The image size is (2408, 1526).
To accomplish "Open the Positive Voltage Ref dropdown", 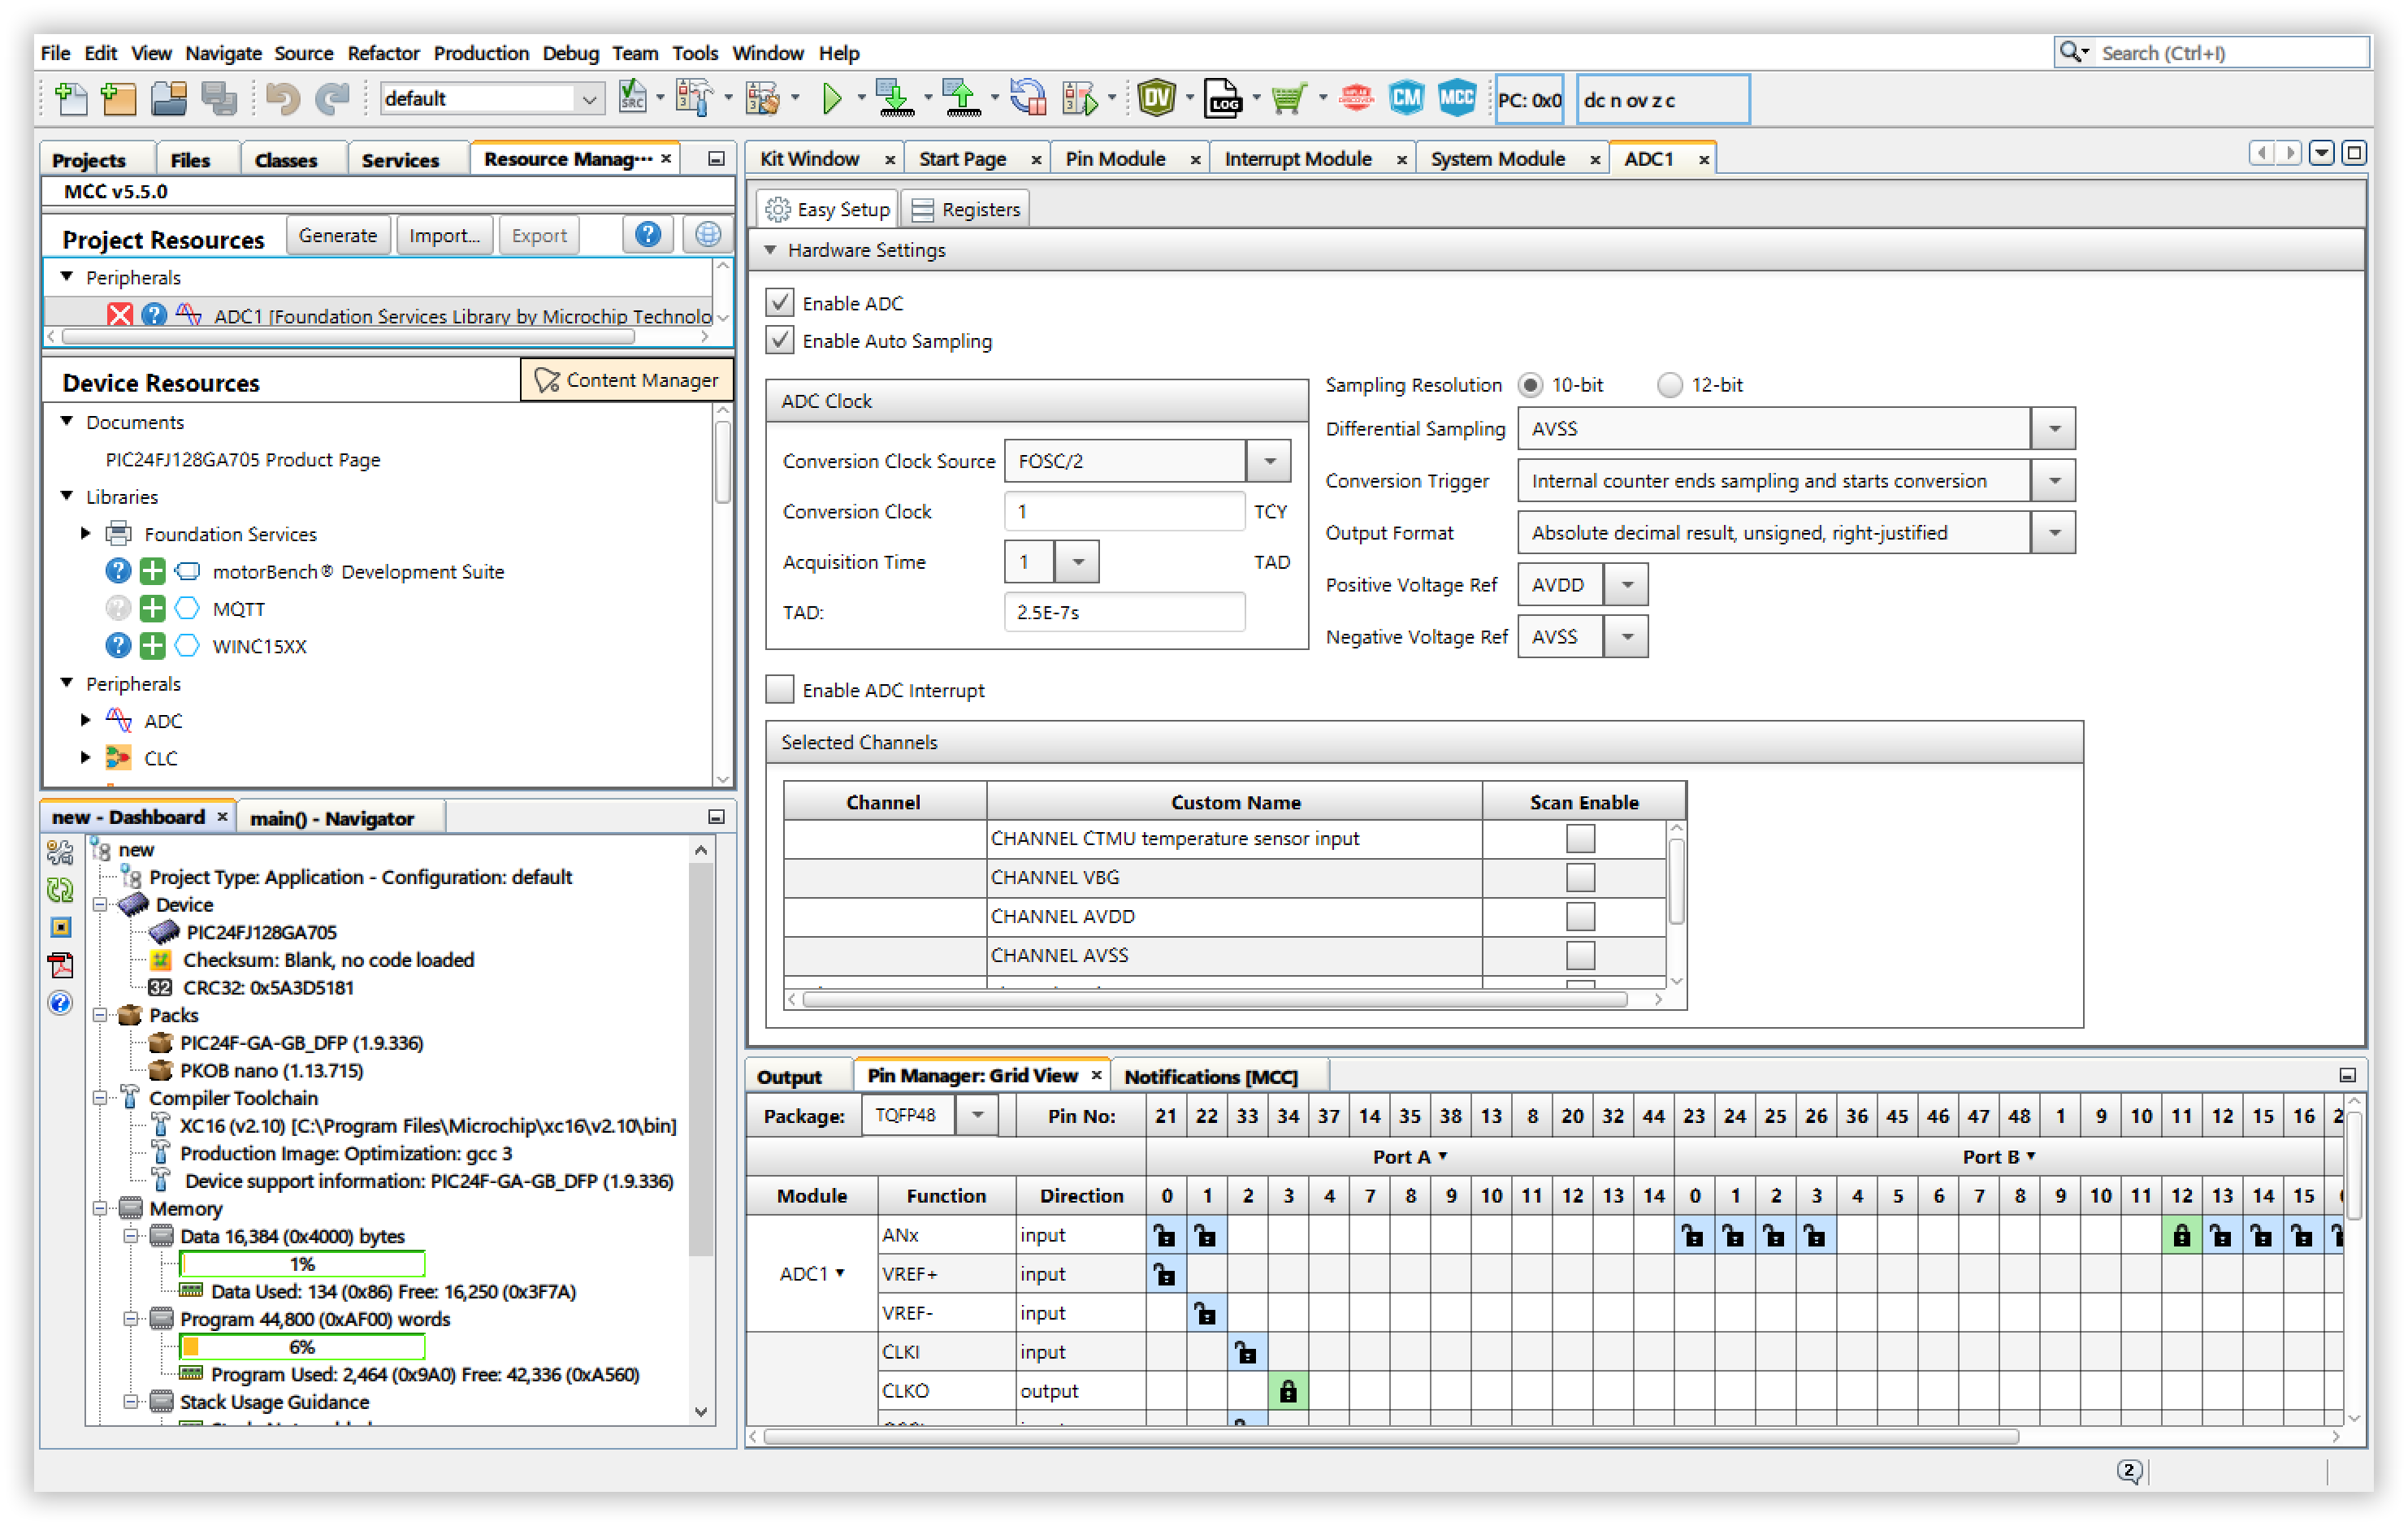I will [x=1627, y=585].
